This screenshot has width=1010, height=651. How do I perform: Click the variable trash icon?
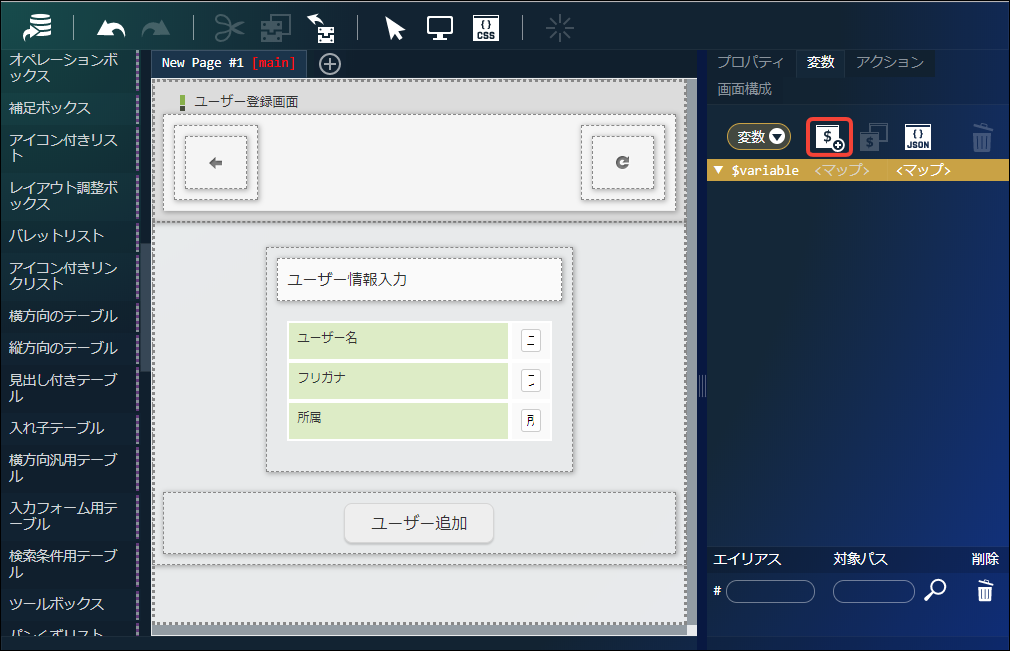click(982, 137)
